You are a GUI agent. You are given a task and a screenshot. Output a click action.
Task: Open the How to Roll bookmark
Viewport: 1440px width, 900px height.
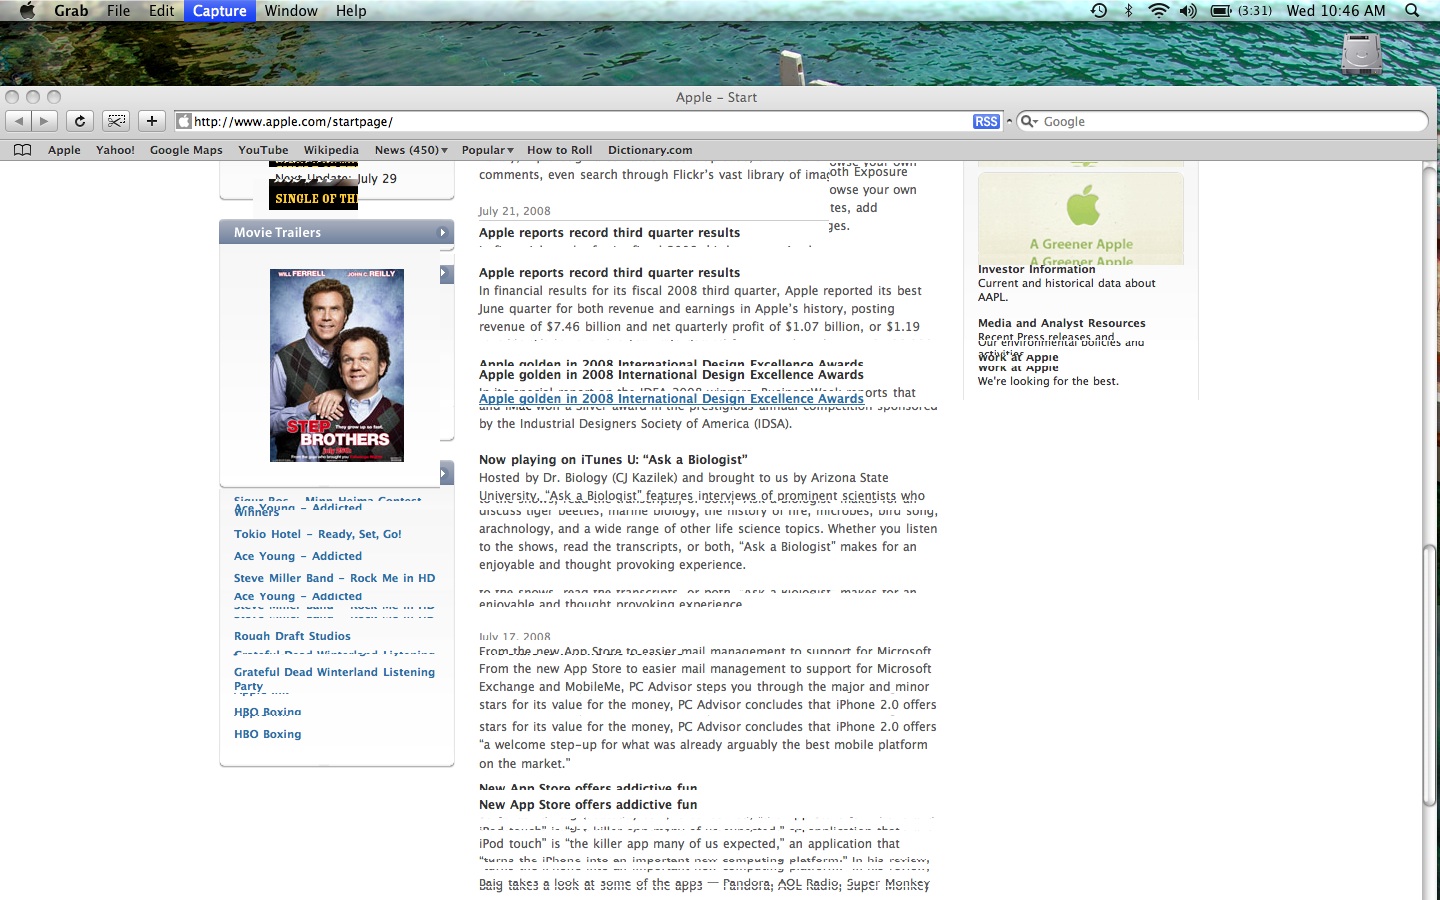point(560,150)
